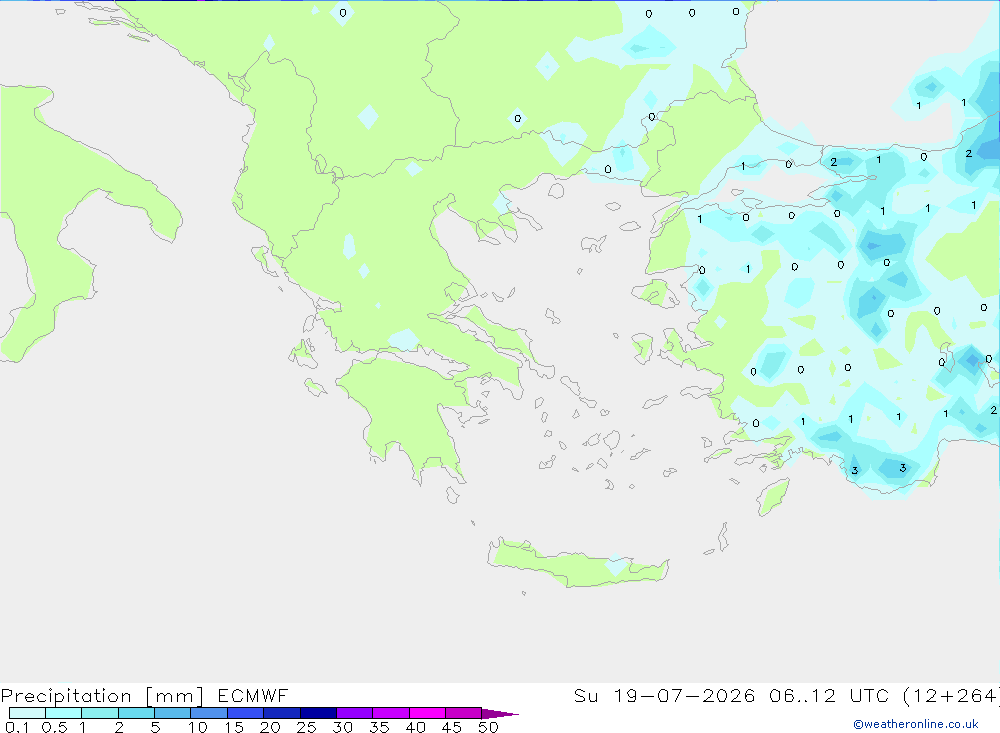Click the '45' legend scale label
Image resolution: width=1000 pixels, height=733 pixels.
tap(452, 727)
